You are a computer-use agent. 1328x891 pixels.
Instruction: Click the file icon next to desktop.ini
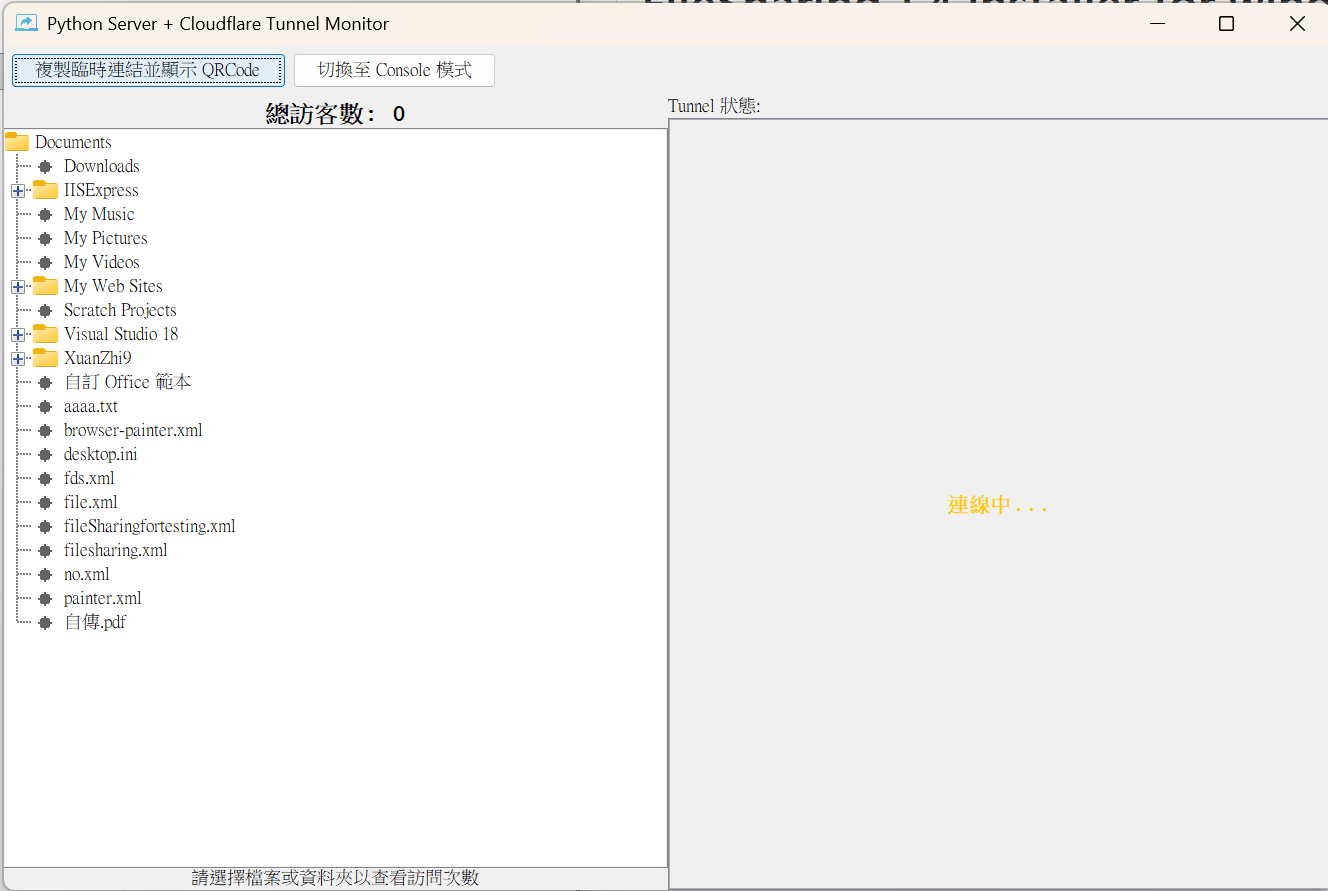tap(45, 453)
